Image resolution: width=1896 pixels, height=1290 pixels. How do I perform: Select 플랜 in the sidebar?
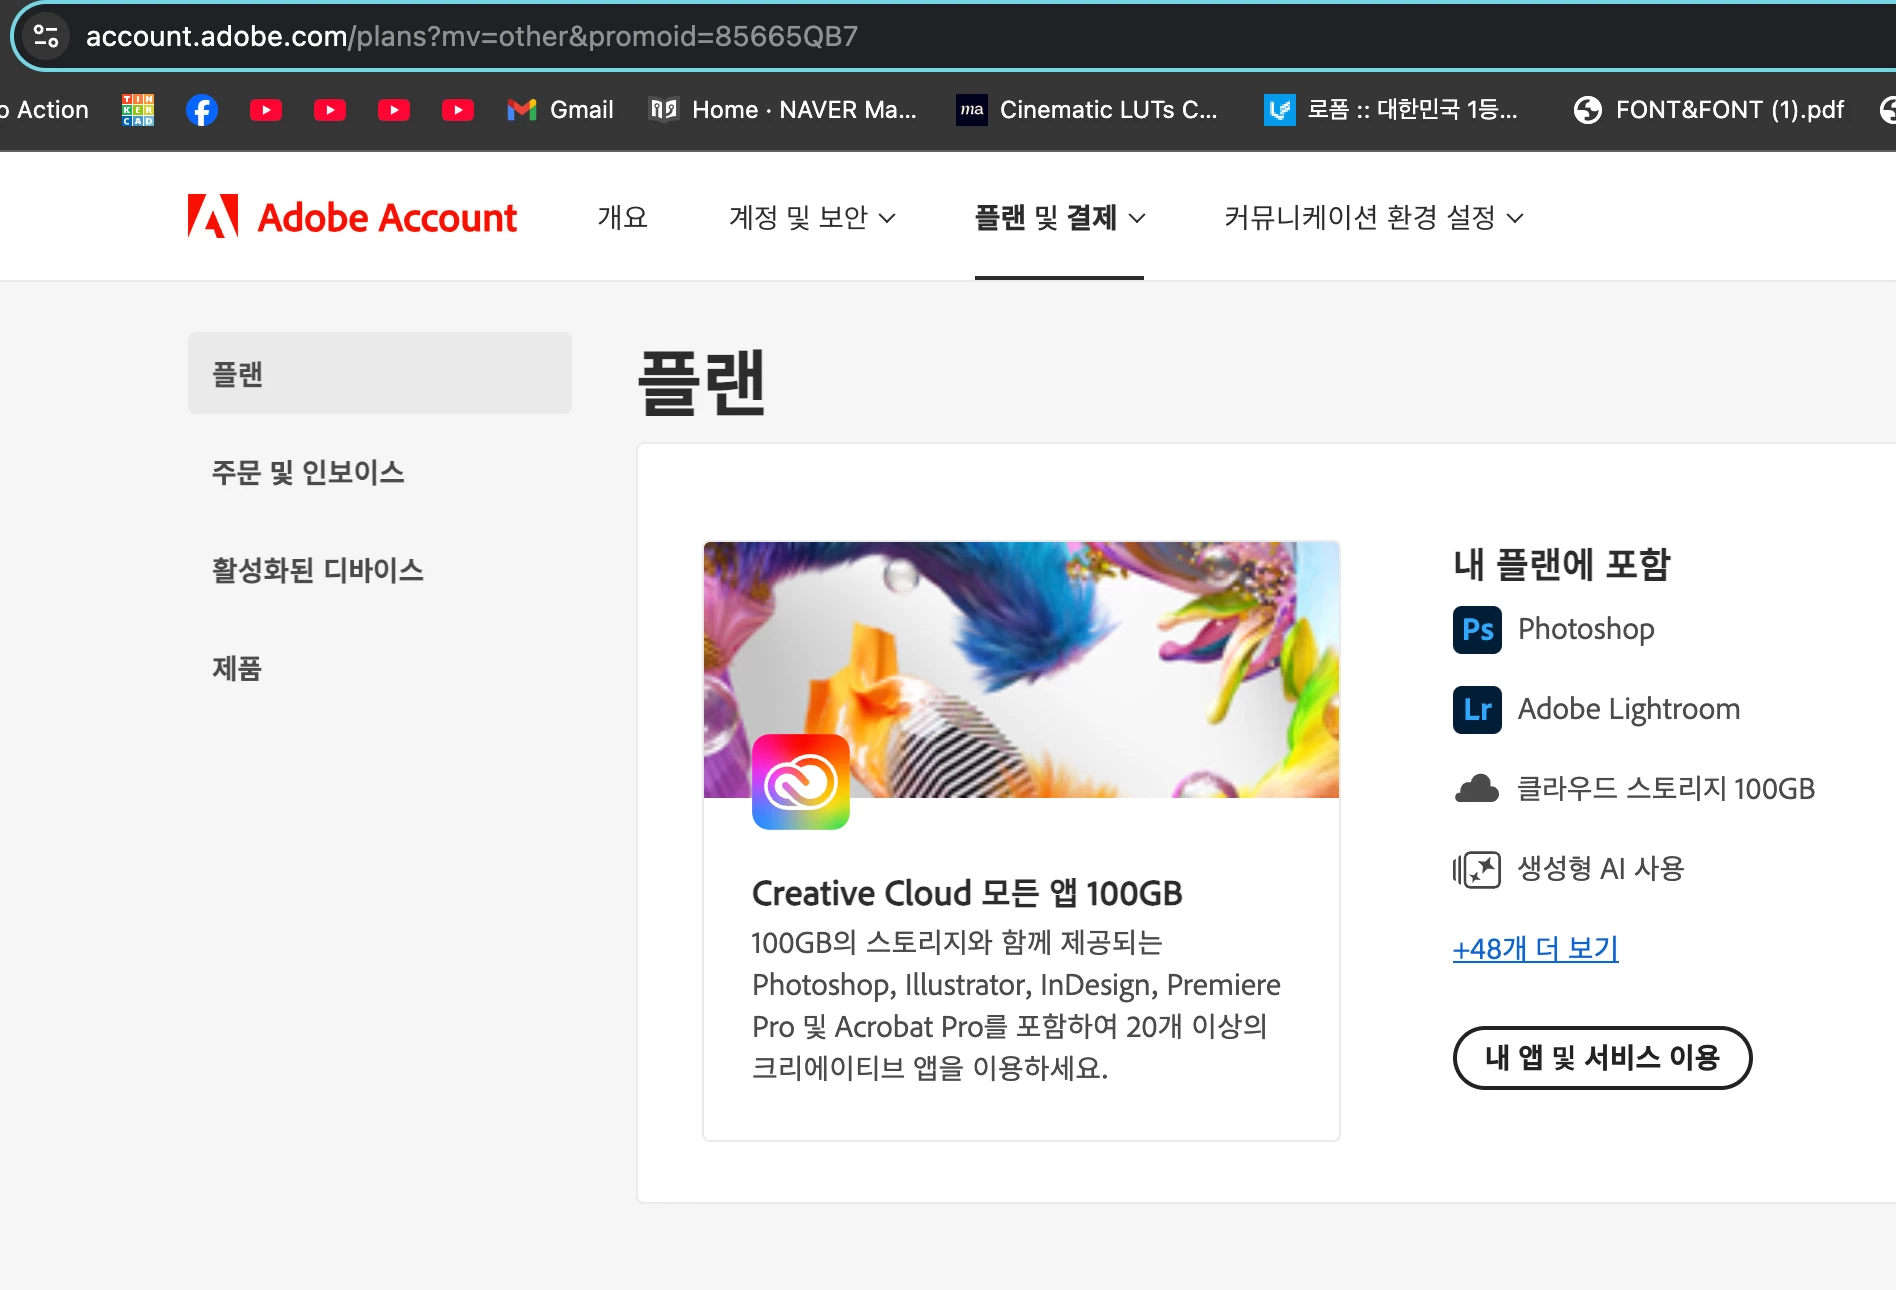pos(380,373)
